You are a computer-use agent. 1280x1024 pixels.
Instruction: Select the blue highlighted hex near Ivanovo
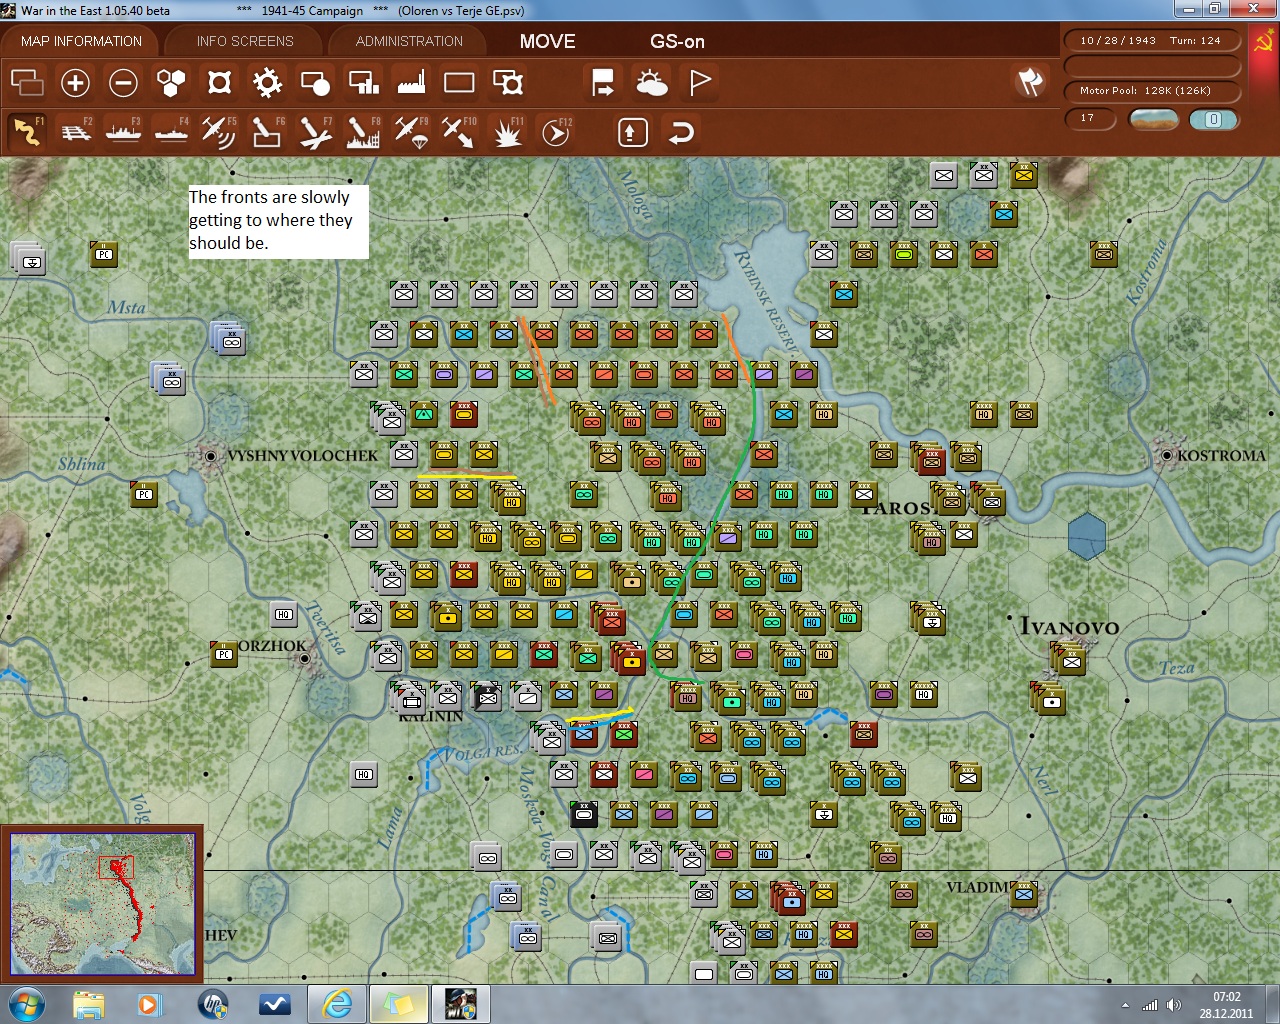[x=1087, y=535]
